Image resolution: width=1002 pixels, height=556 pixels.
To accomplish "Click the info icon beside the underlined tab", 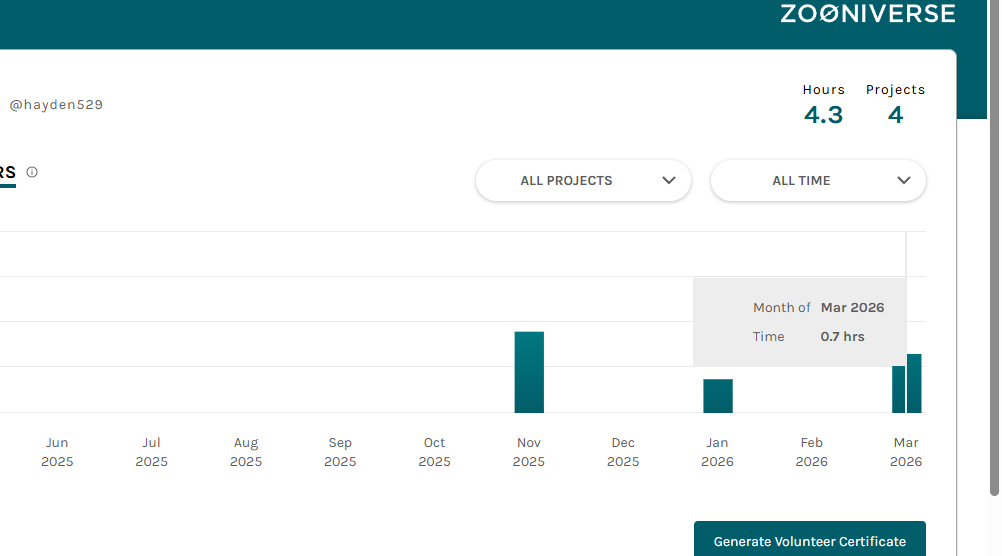I will (32, 172).
